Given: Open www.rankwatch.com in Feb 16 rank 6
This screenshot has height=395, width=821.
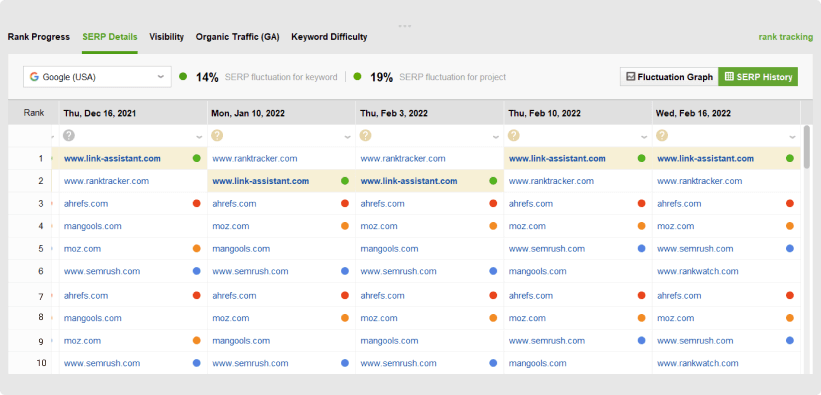Looking at the screenshot, I should (697, 271).
